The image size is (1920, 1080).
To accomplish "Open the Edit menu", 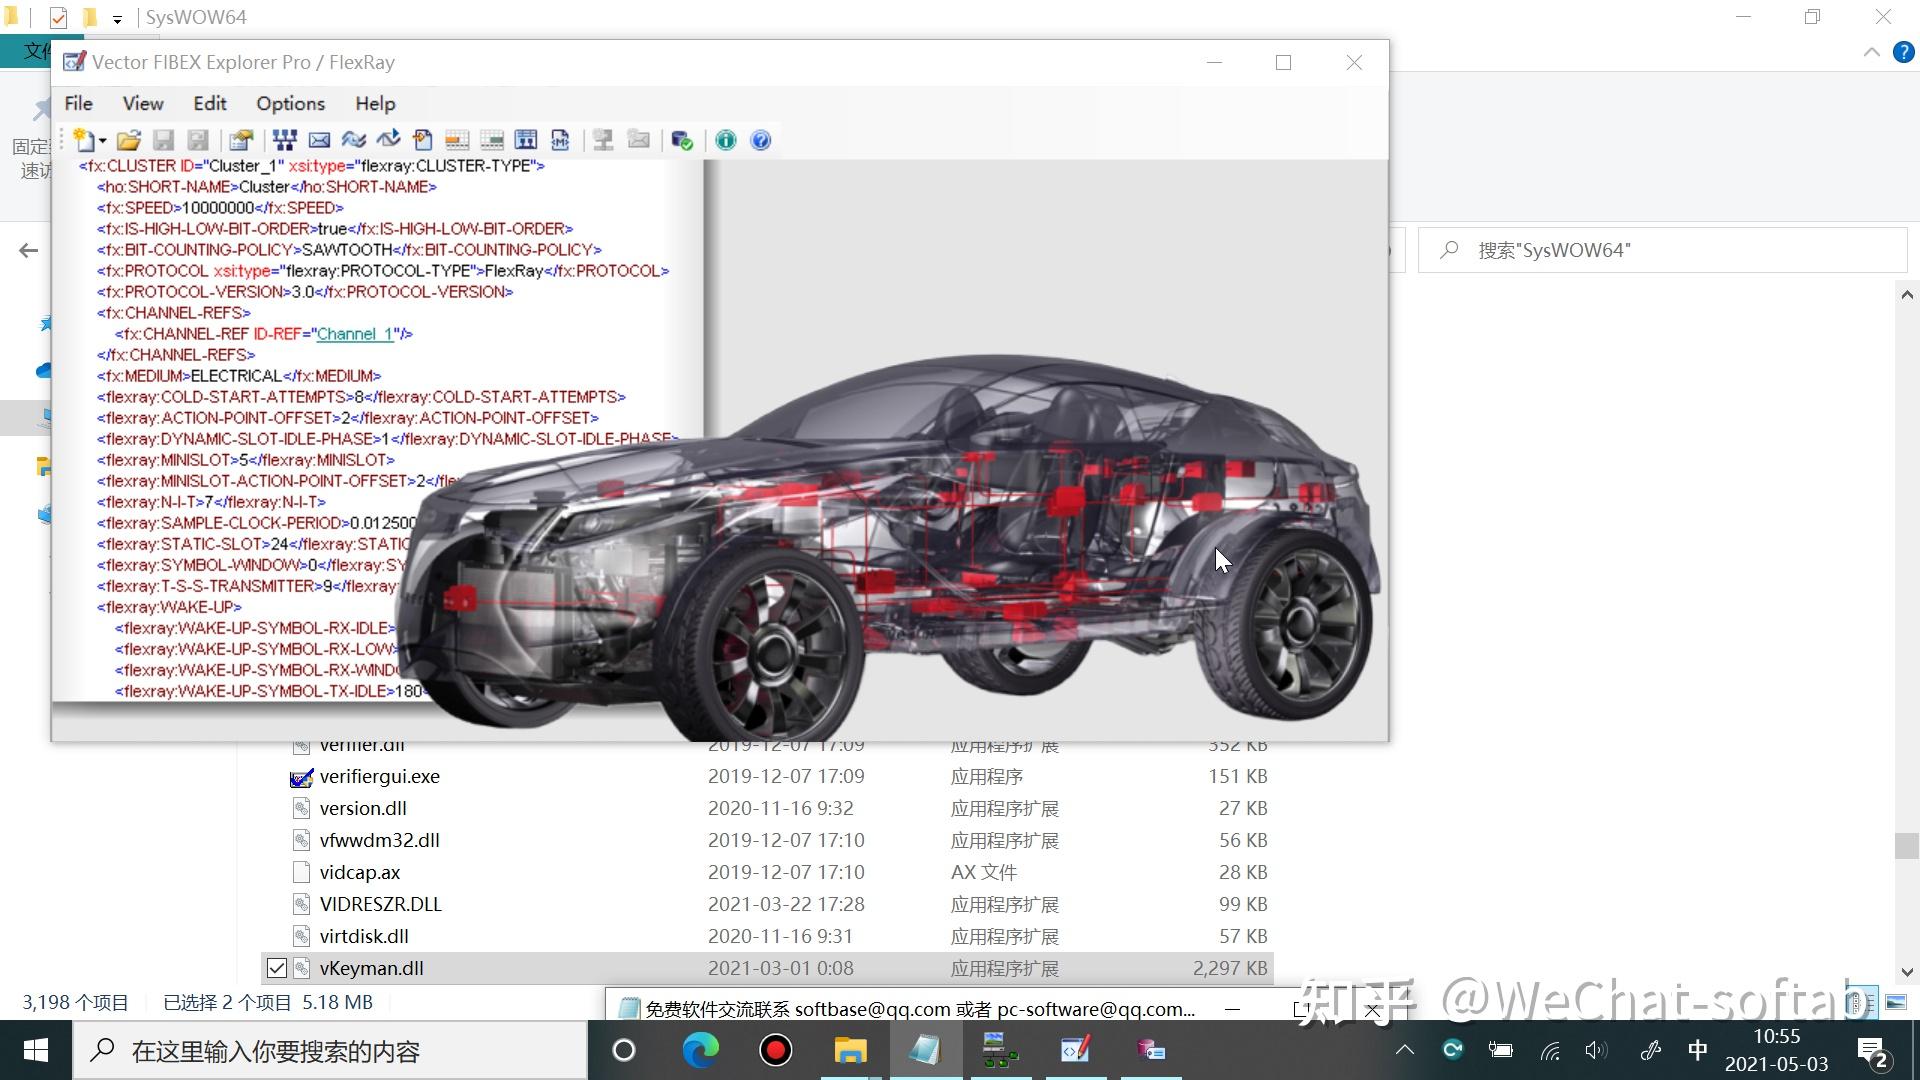I will tap(209, 104).
